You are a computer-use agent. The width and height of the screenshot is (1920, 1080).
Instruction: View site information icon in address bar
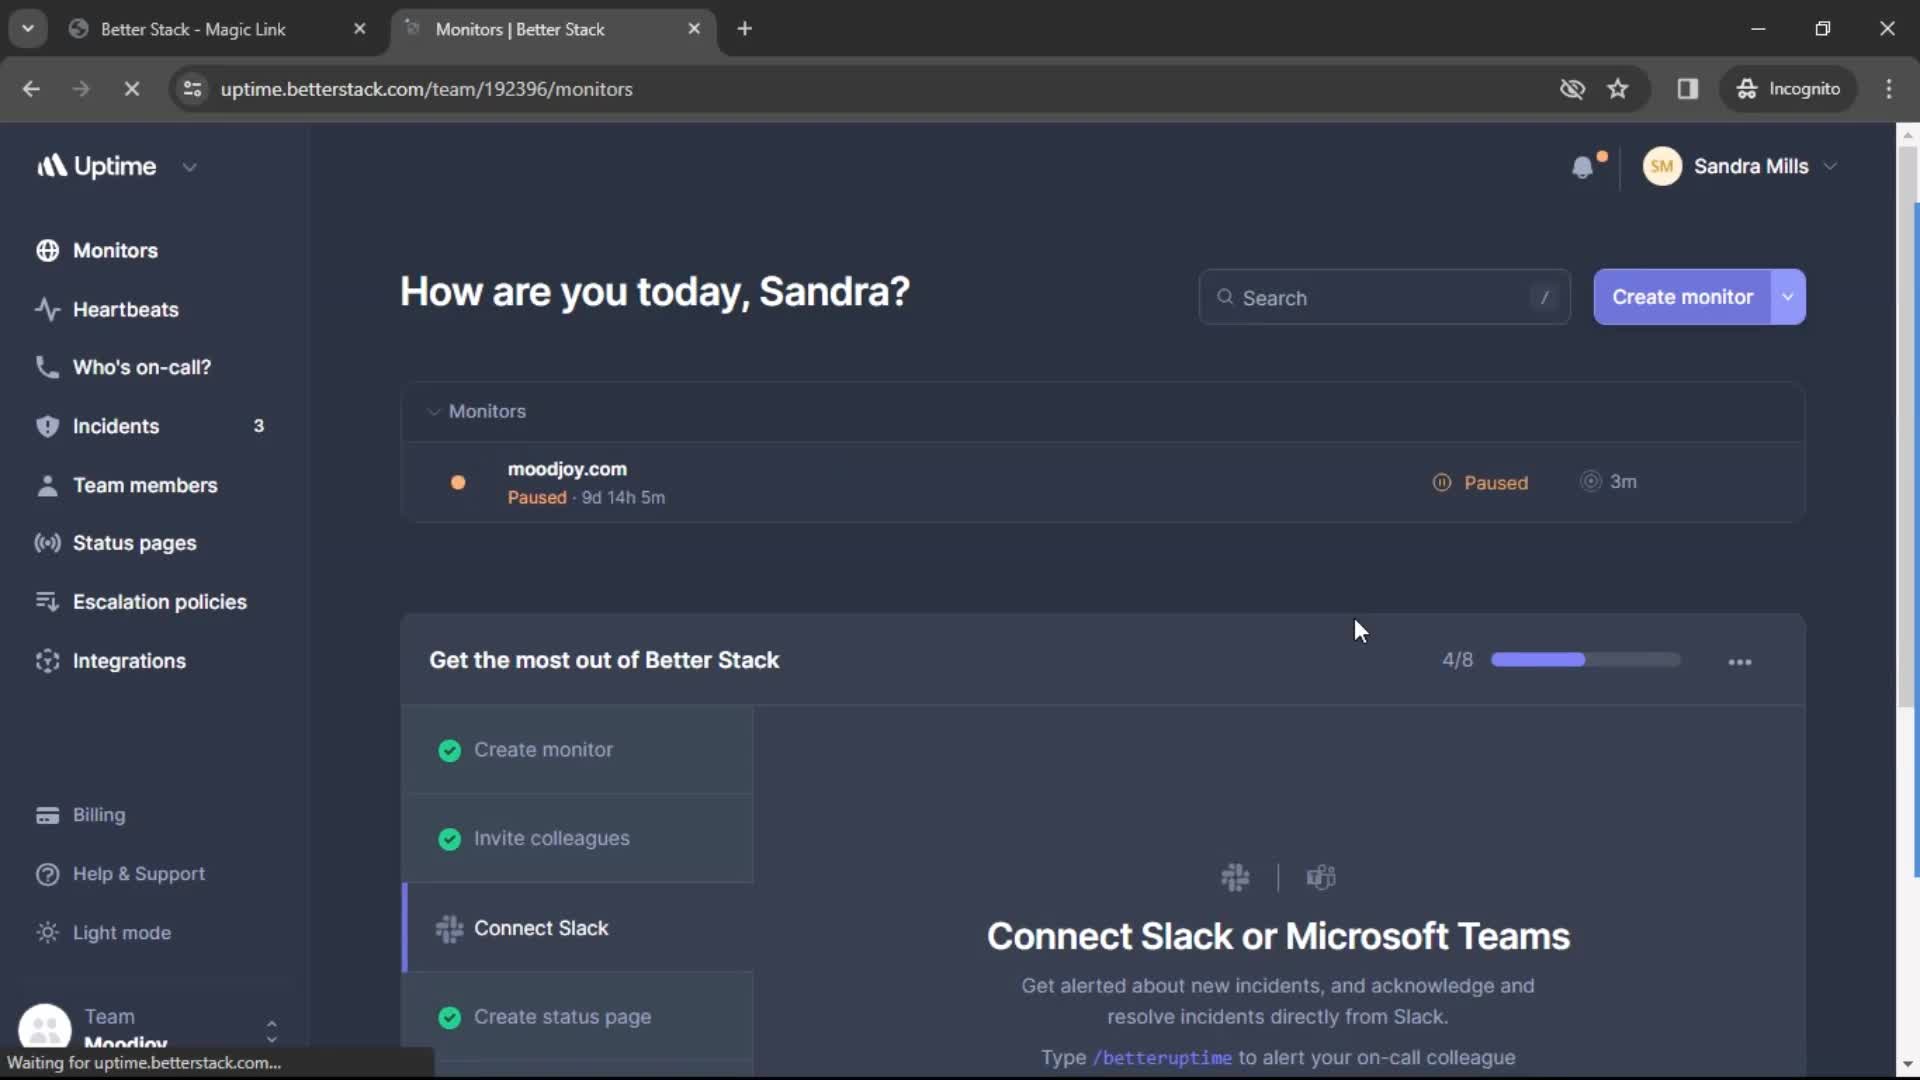tap(192, 89)
